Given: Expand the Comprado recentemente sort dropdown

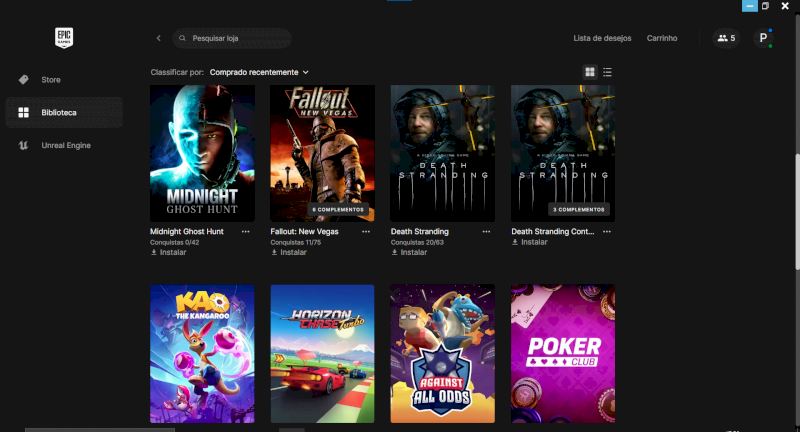Looking at the screenshot, I should pyautogui.click(x=259, y=72).
